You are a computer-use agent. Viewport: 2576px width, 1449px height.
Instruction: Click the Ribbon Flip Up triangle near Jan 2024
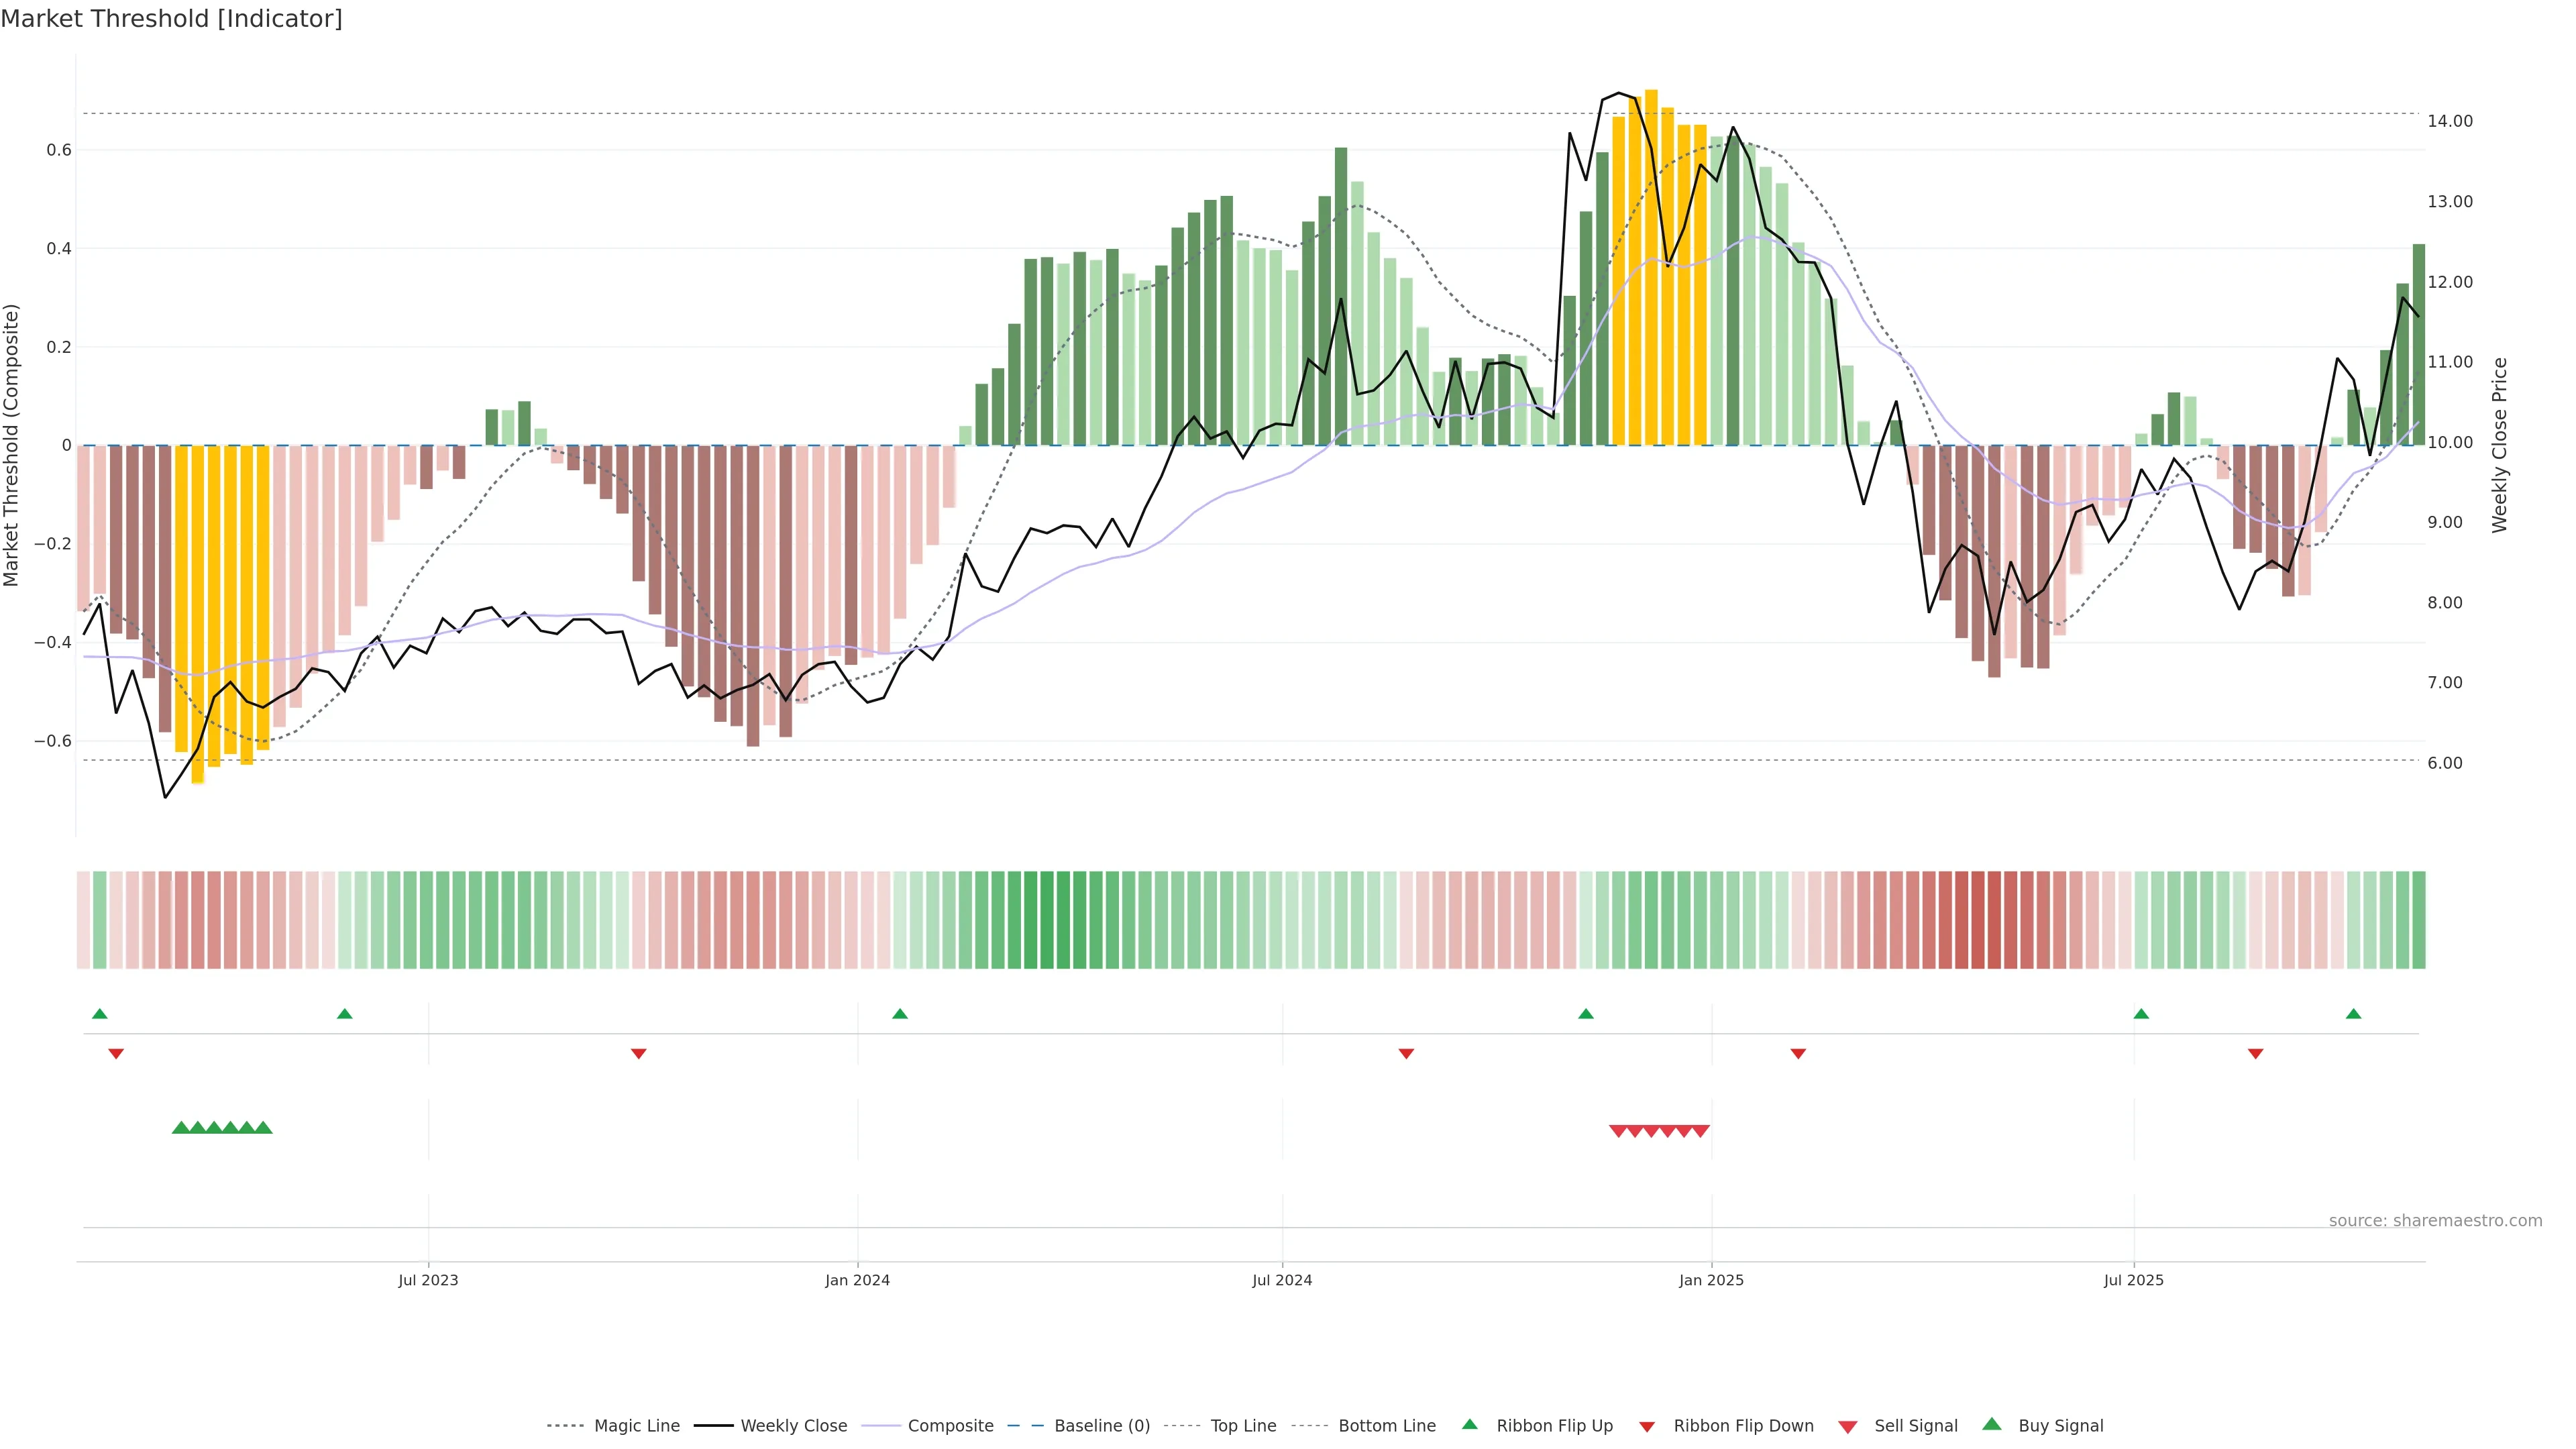tap(899, 1014)
